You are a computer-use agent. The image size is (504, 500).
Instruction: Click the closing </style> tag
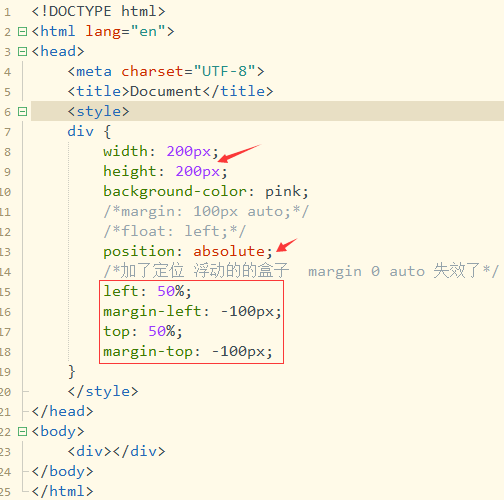(x=103, y=392)
